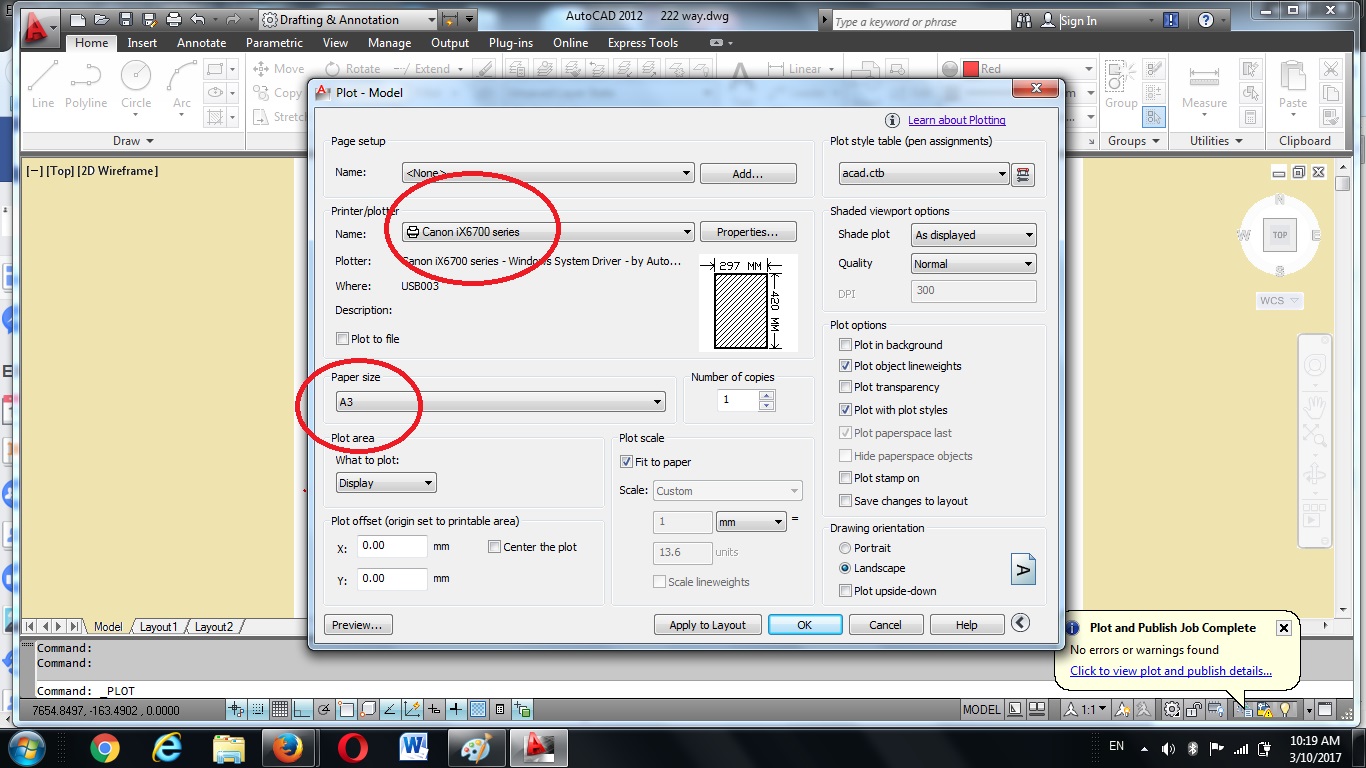This screenshot has width=1366, height=768.
Task: Click to view plot and publish details link
Action: click(1171, 671)
